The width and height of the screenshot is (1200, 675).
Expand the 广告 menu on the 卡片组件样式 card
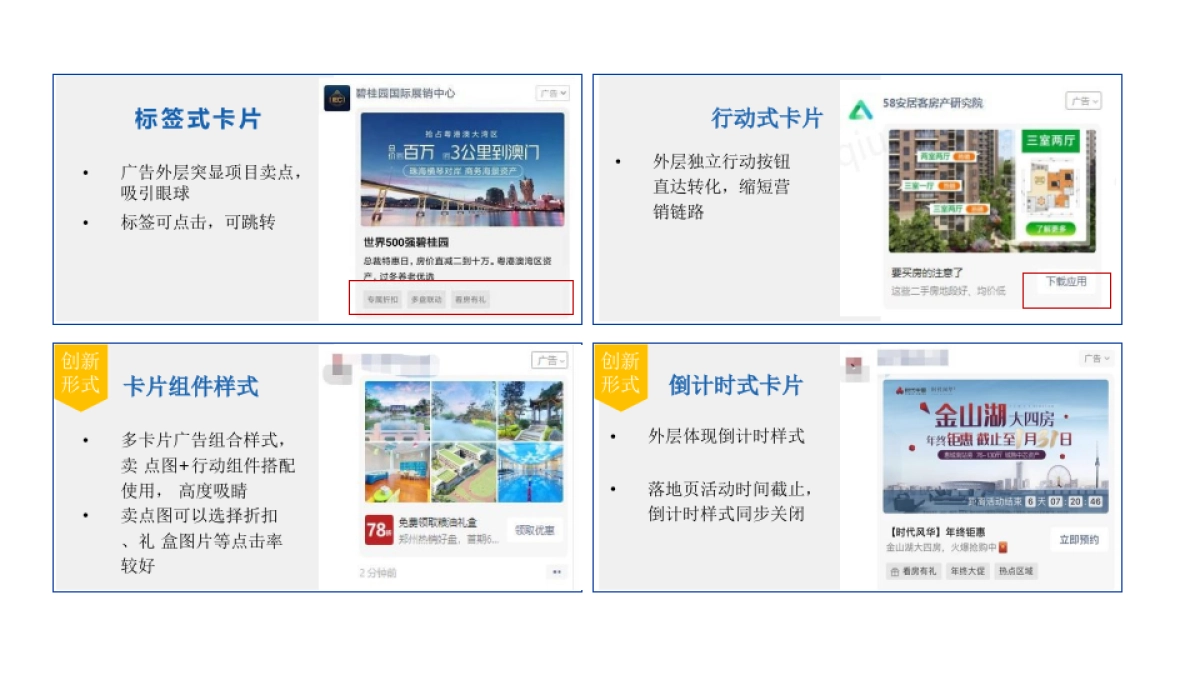point(549,360)
